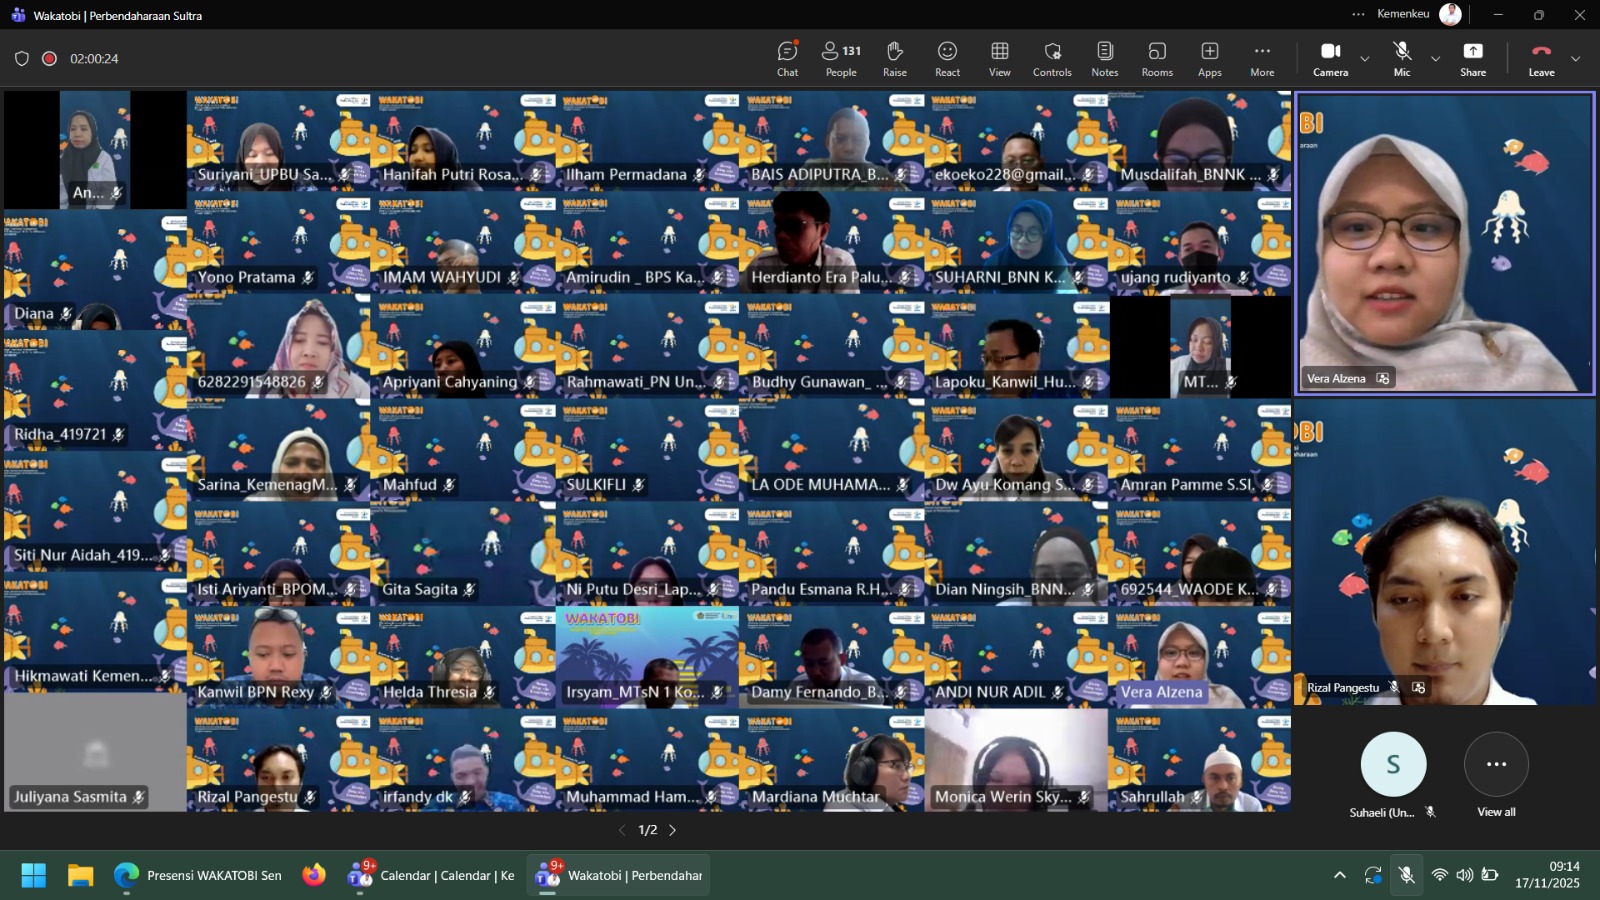Screen dimensions: 1600x900
Task: Open Controls meeting menu
Action: pos(1052,58)
